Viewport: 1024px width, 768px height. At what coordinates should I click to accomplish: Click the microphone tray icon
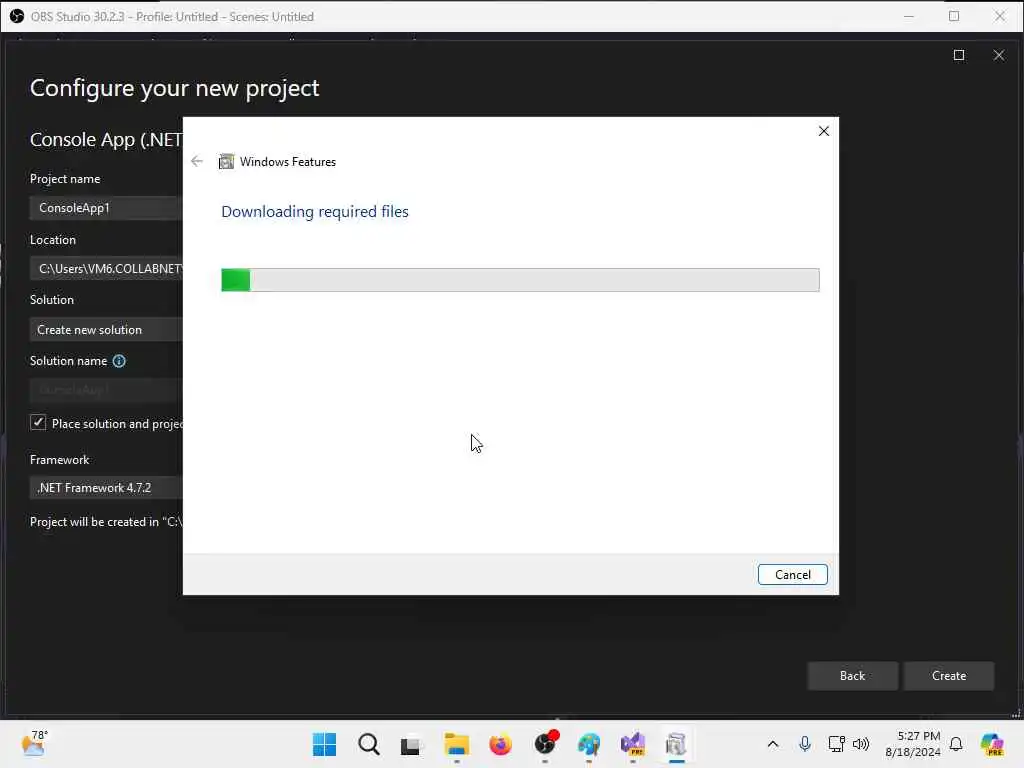click(x=805, y=744)
